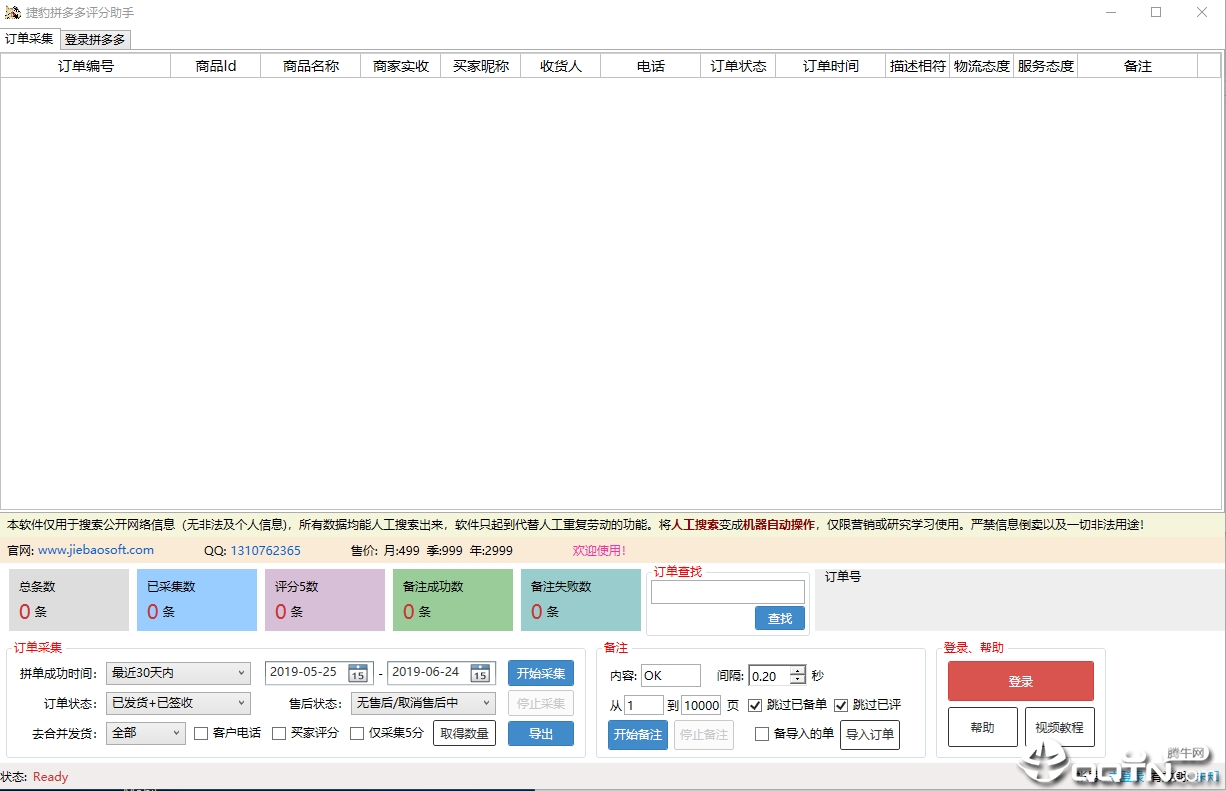The width and height of the screenshot is (1226, 791).
Task: Click 开始采集 button
Action: click(541, 673)
